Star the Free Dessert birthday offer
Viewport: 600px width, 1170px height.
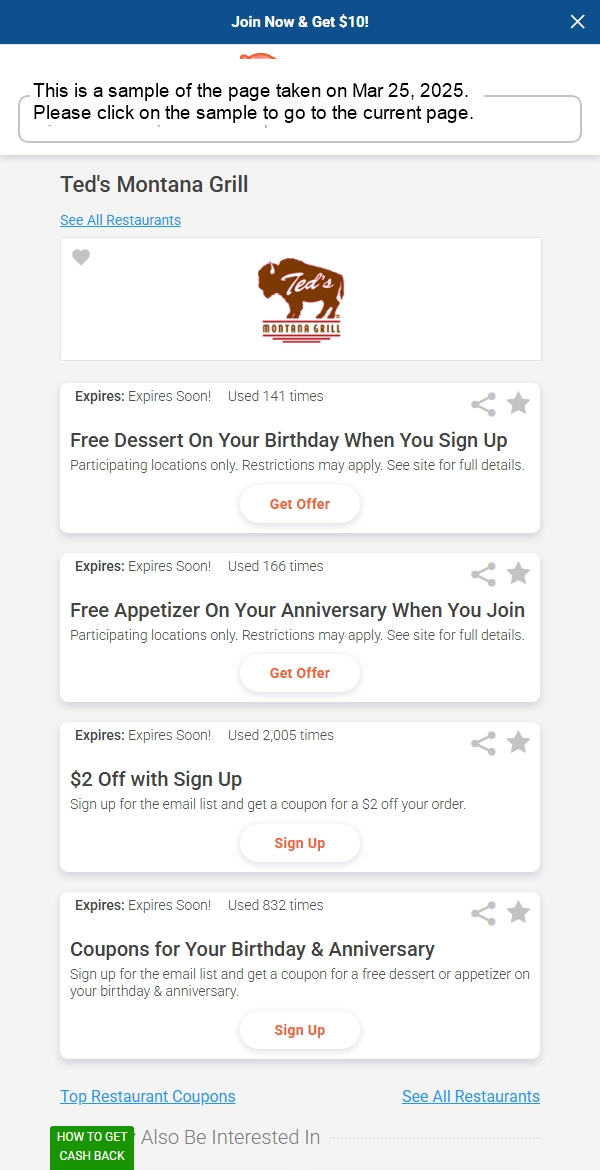(x=518, y=404)
